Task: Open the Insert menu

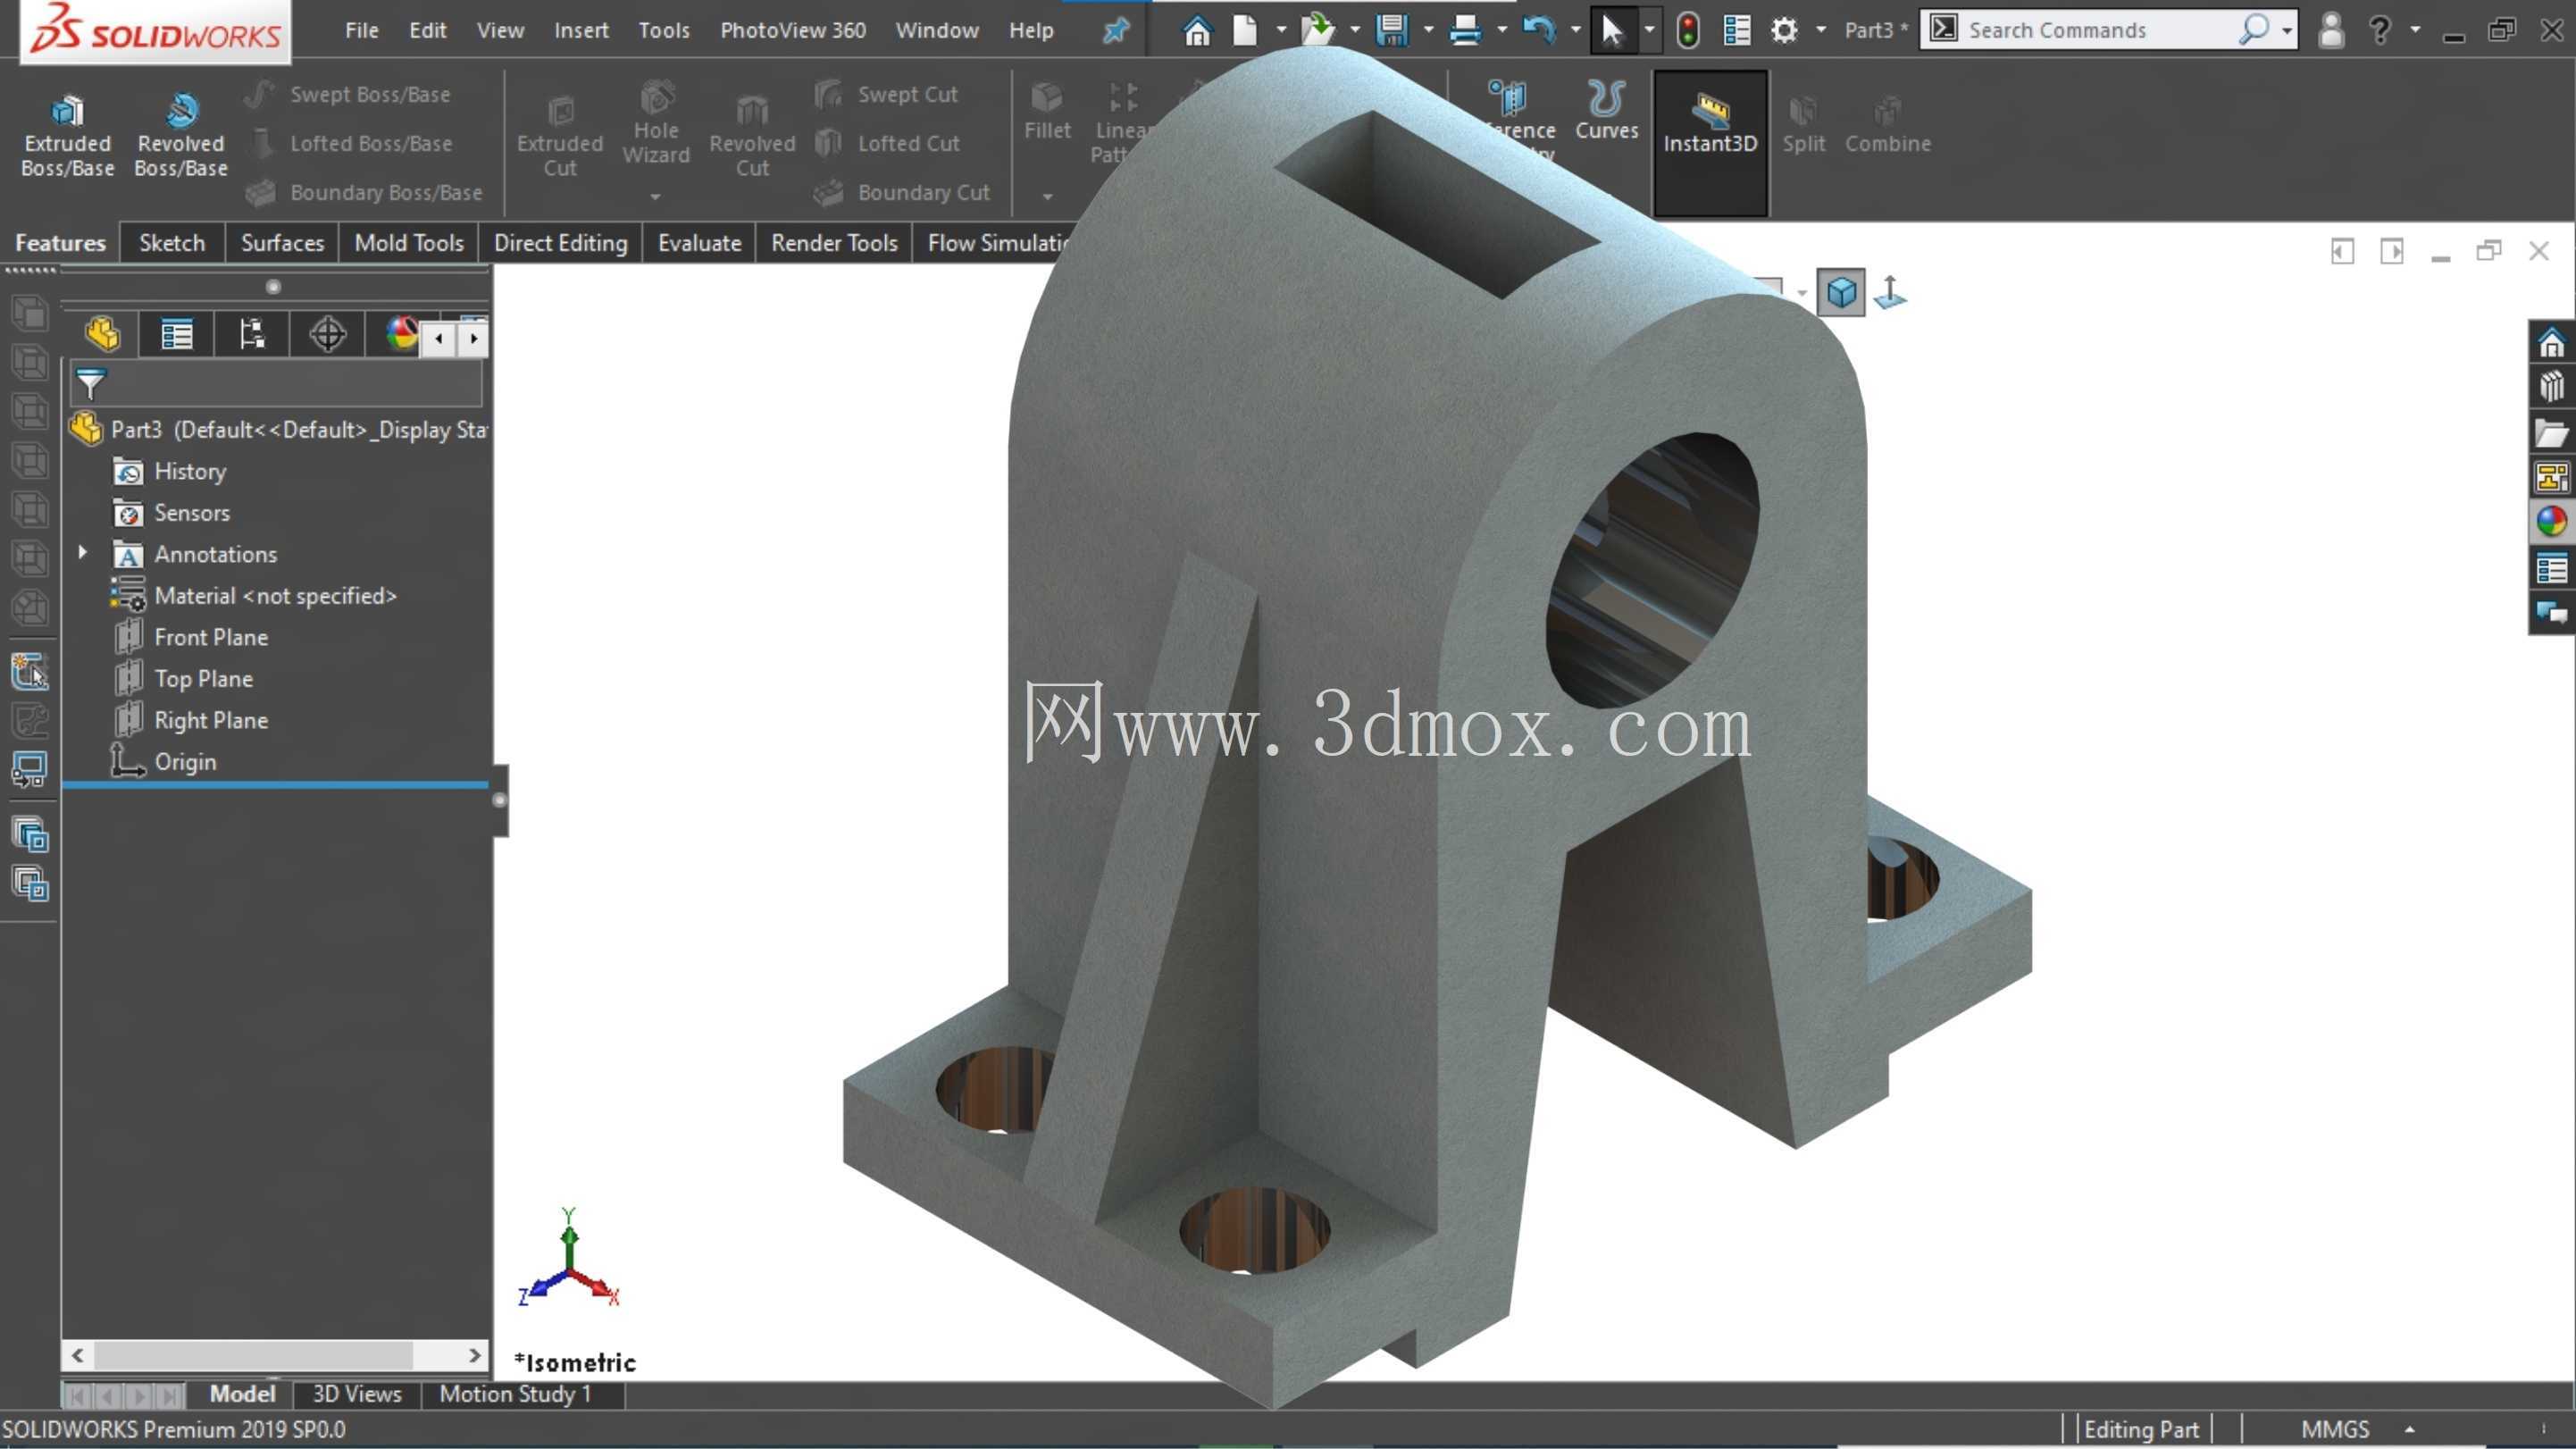Action: tap(581, 30)
